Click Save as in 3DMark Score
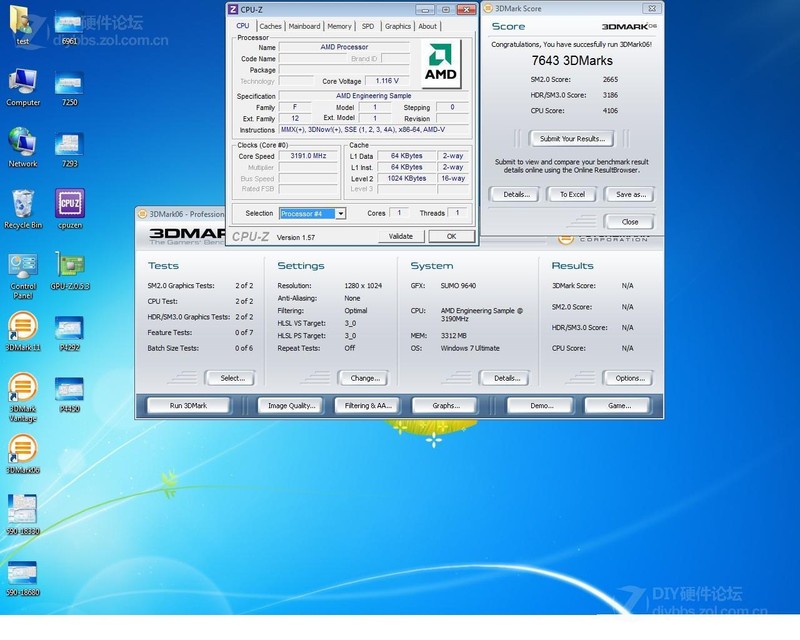 pyautogui.click(x=631, y=194)
